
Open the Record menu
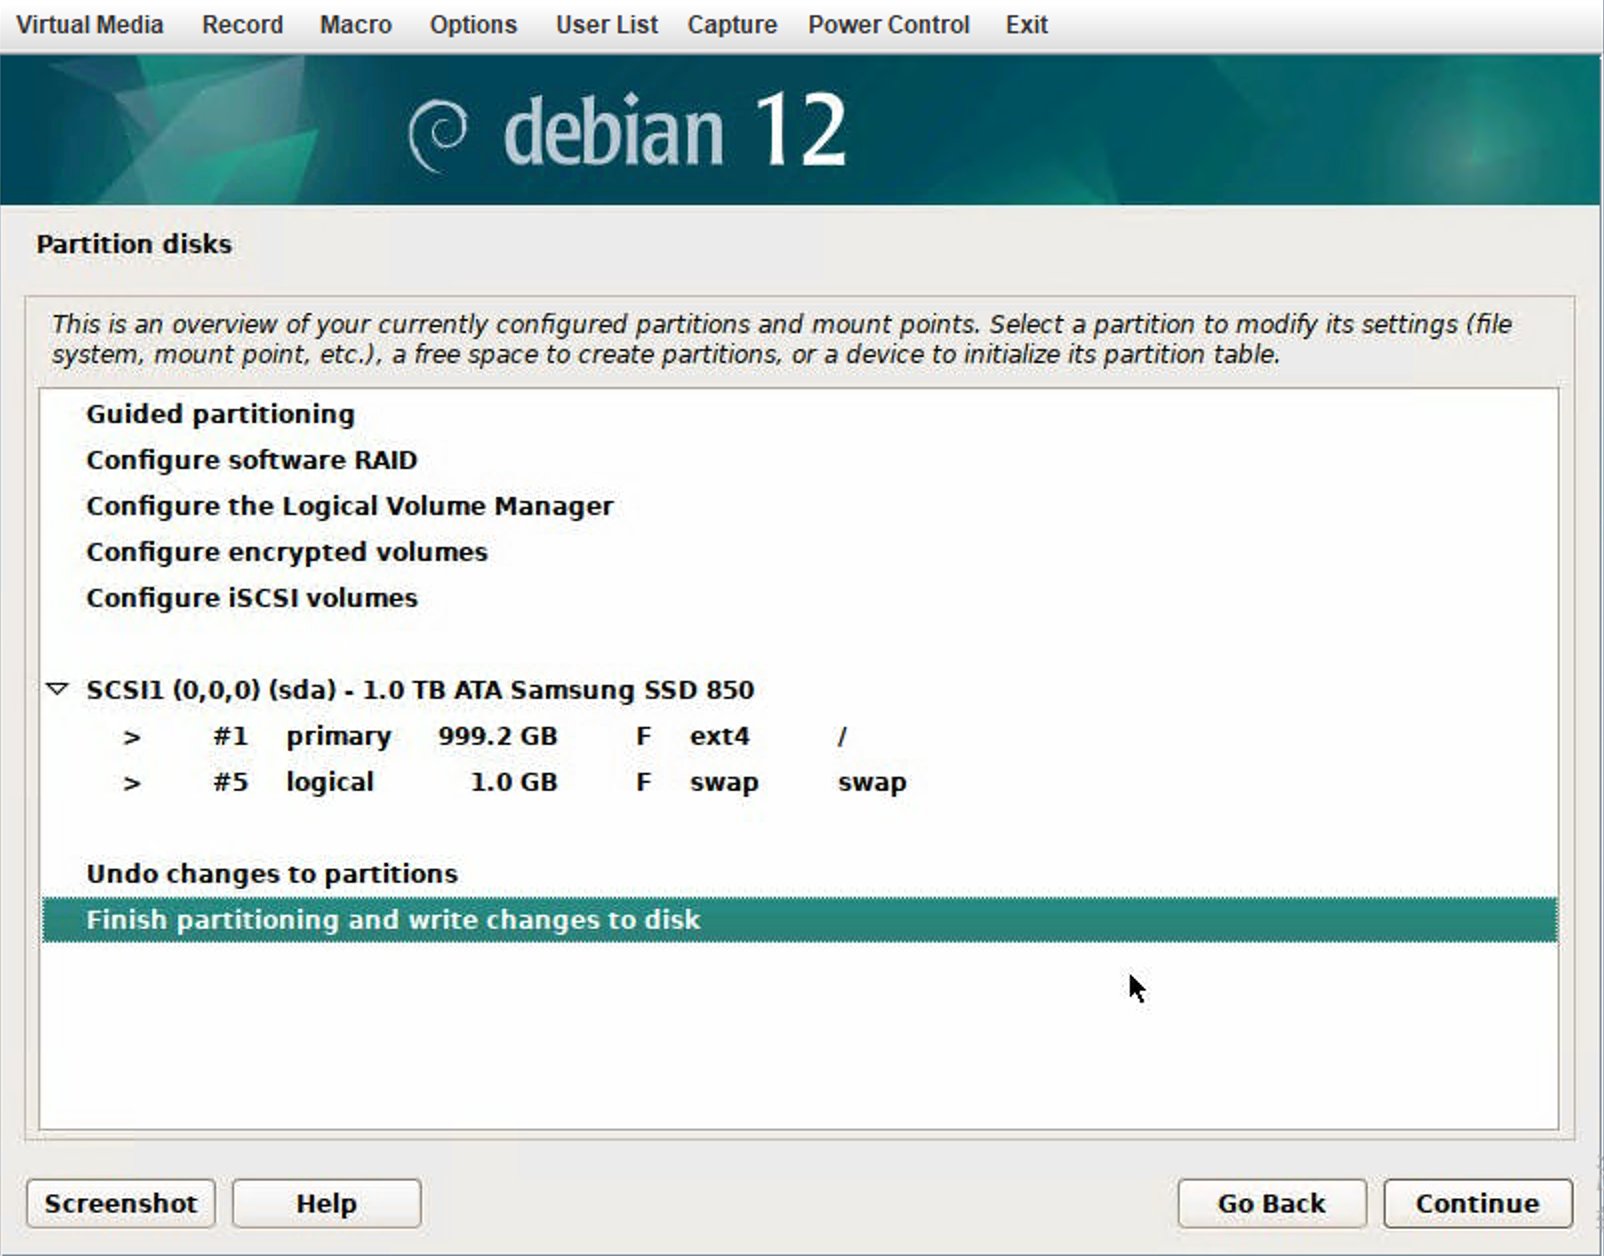point(242,25)
